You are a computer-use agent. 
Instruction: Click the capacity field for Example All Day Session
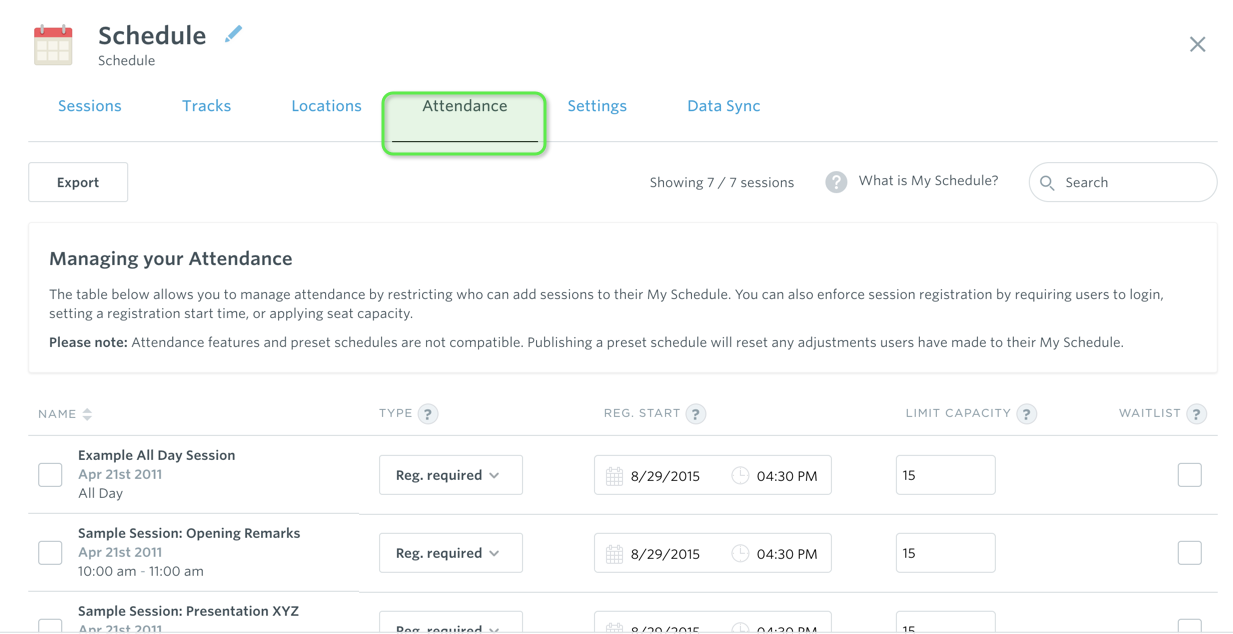pyautogui.click(x=945, y=475)
